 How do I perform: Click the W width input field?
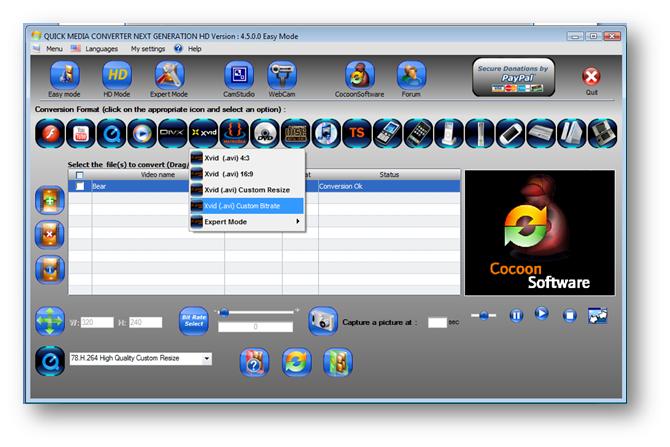tap(97, 322)
